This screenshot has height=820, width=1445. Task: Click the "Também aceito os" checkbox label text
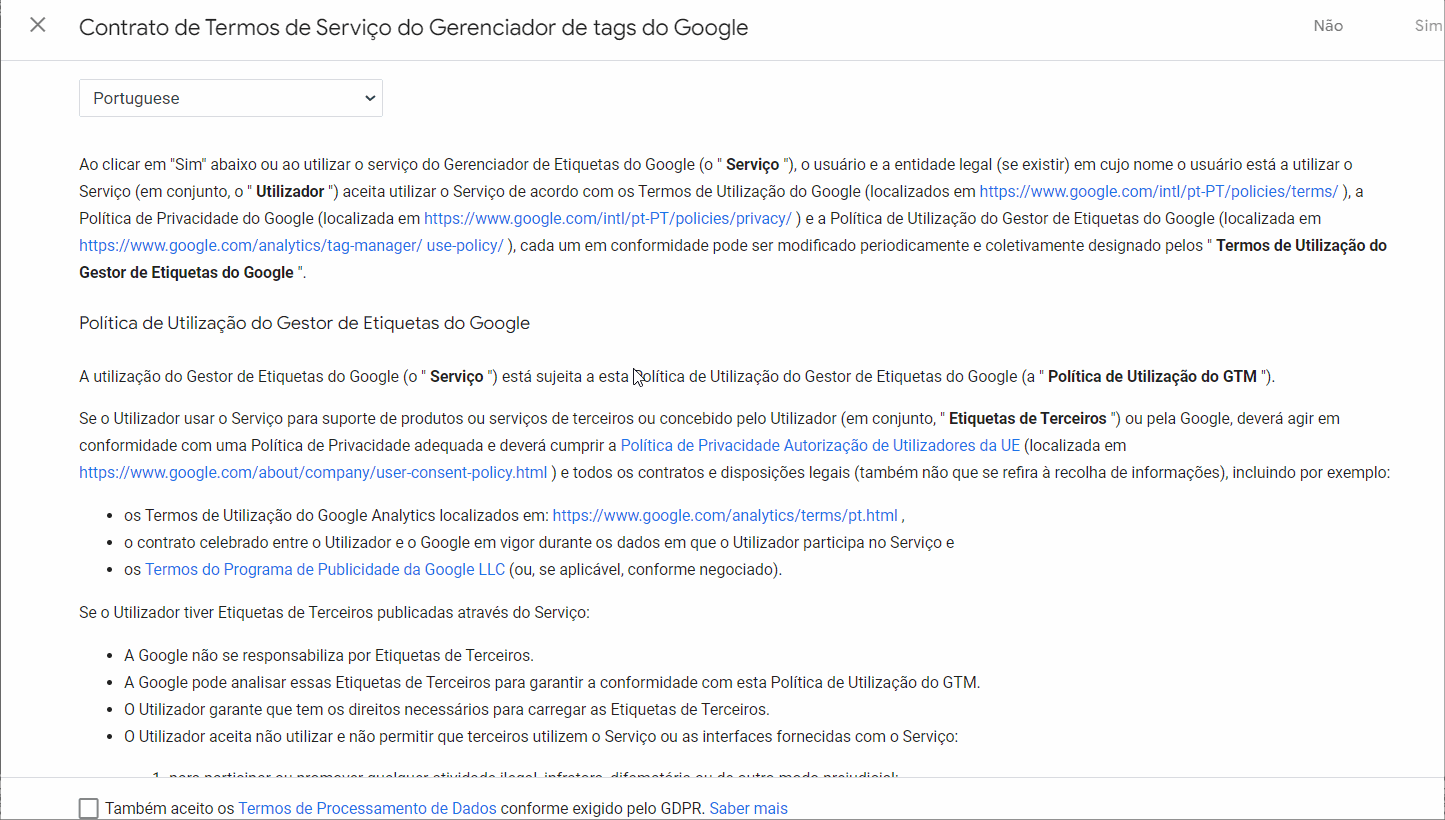170,808
